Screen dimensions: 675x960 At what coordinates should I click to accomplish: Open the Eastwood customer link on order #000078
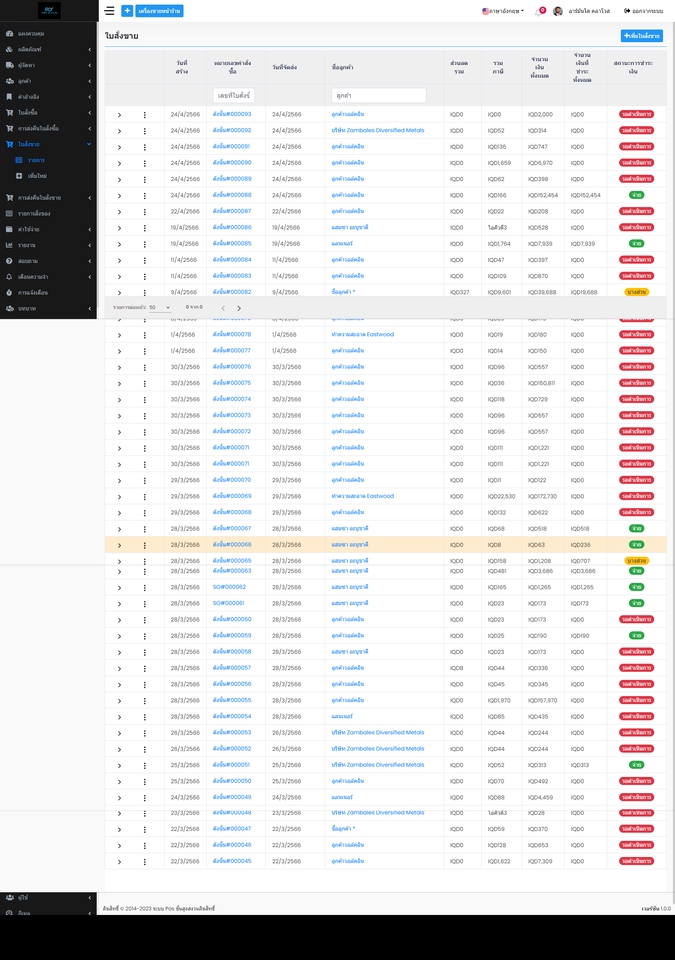363,335
